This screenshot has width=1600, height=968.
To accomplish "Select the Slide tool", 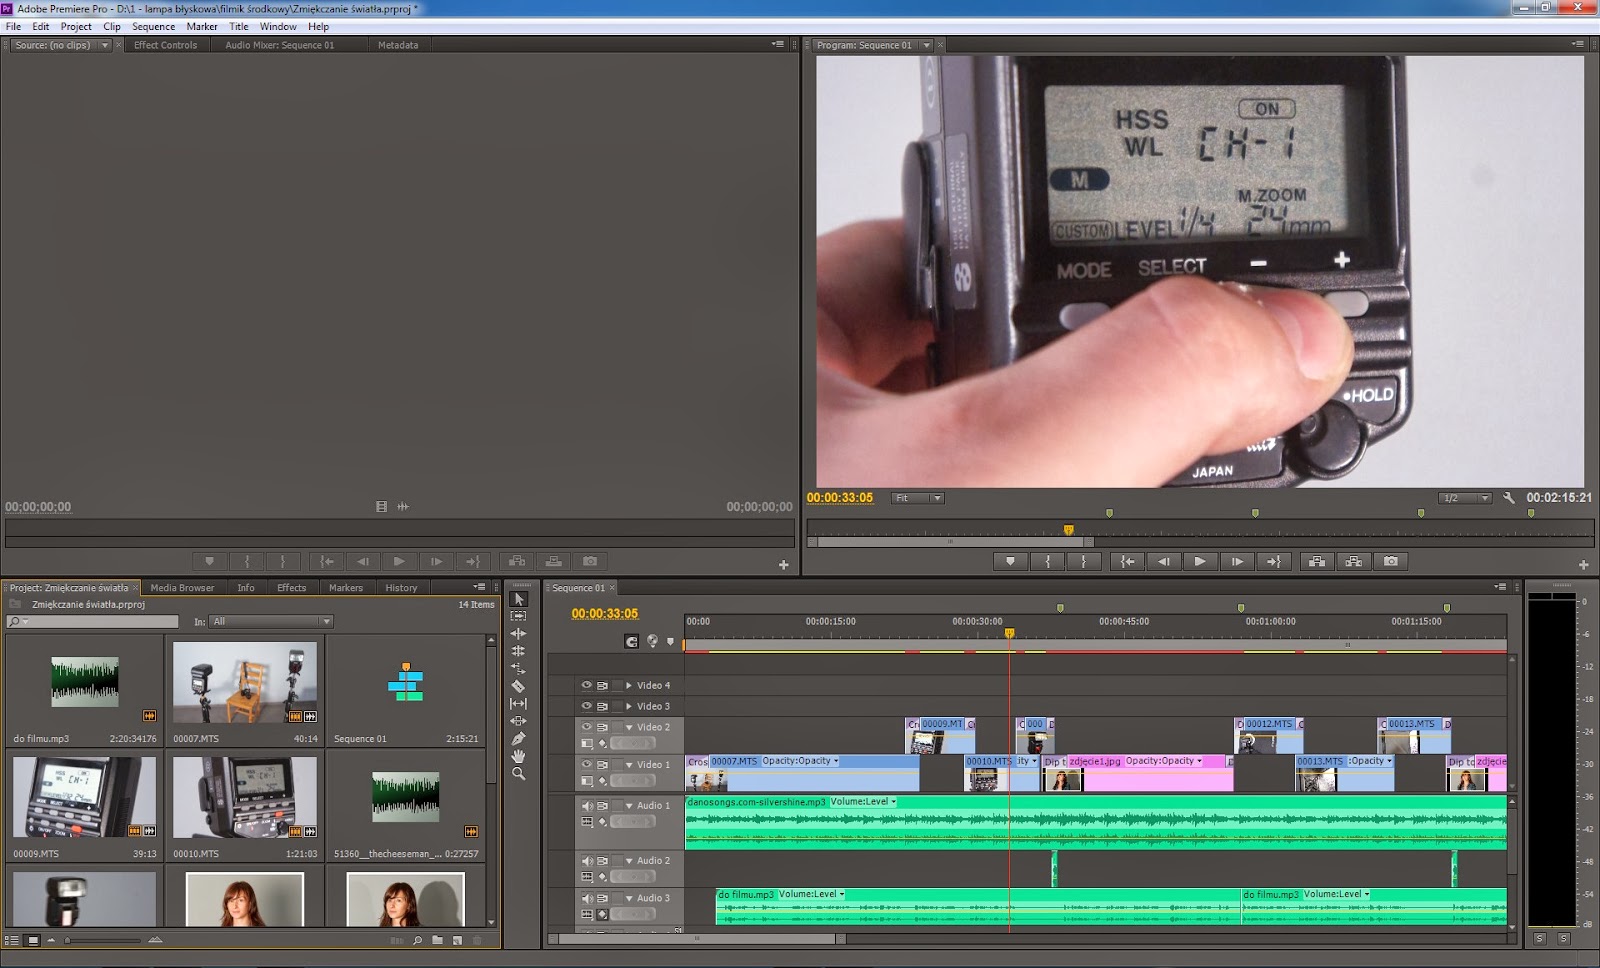I will point(518,721).
